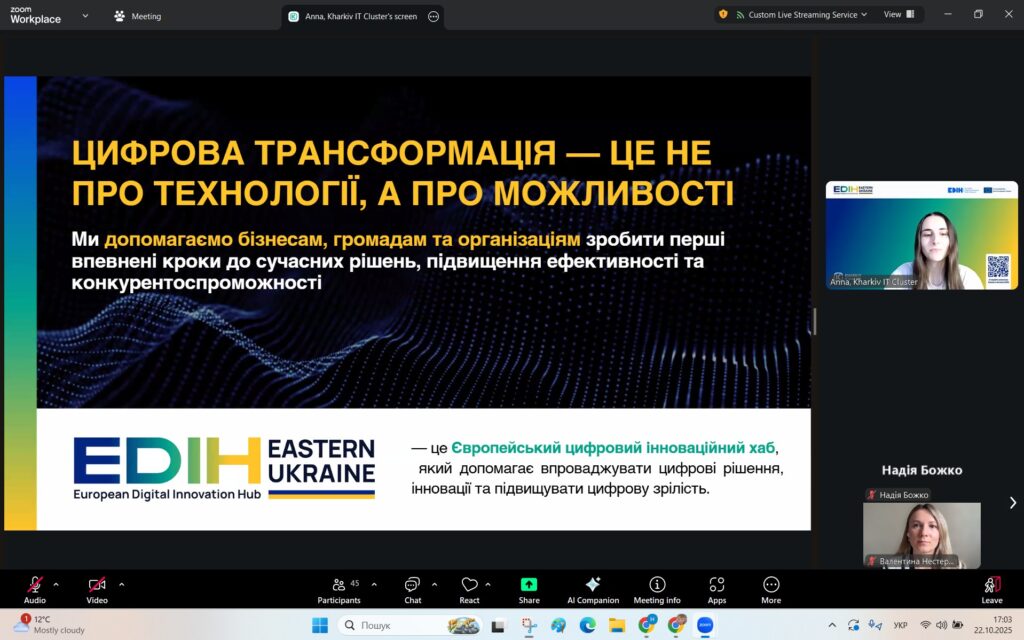Open the Participants panel
This screenshot has width=1024, height=640.
click(338, 589)
